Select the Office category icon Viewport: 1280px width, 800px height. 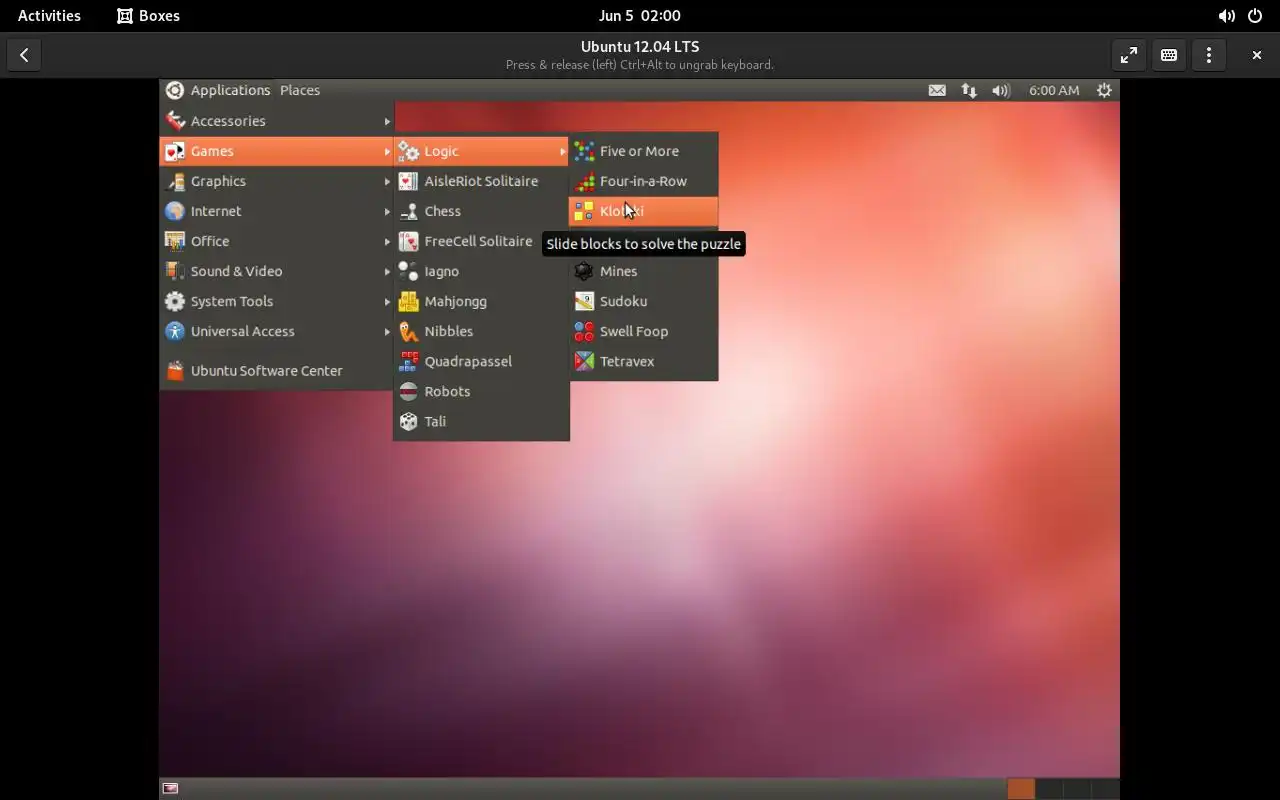175,241
